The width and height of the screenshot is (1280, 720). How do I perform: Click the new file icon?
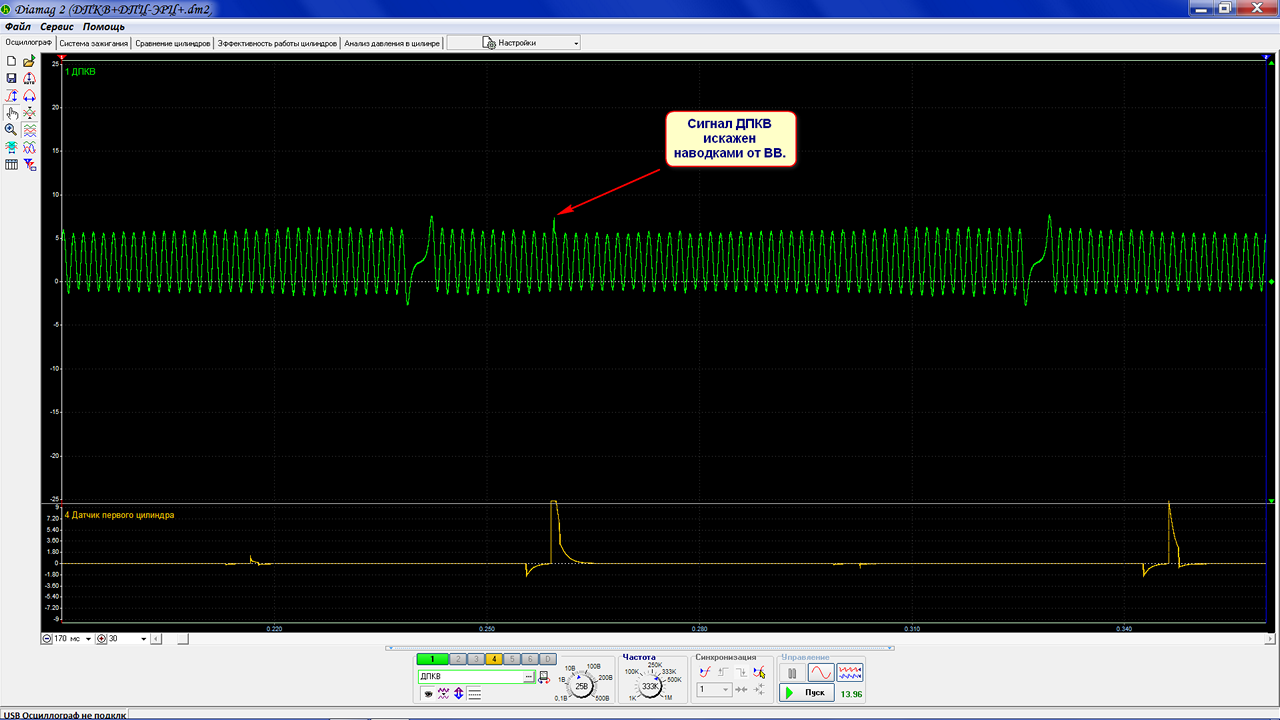[x=11, y=61]
